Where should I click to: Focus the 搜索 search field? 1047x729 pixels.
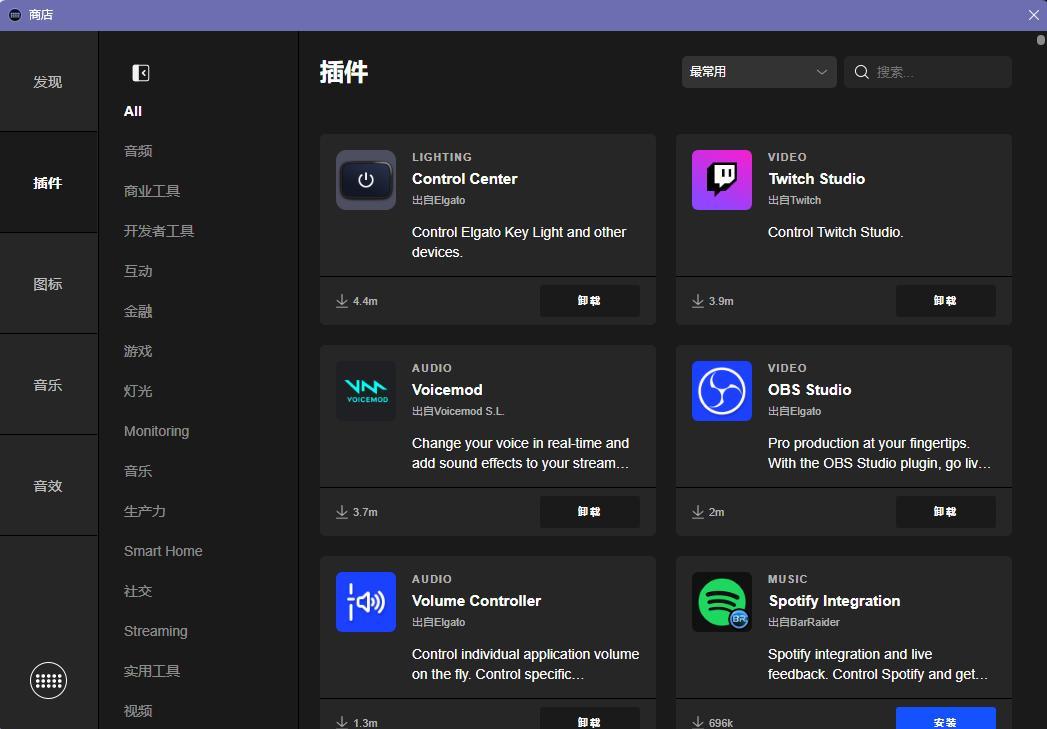click(928, 72)
